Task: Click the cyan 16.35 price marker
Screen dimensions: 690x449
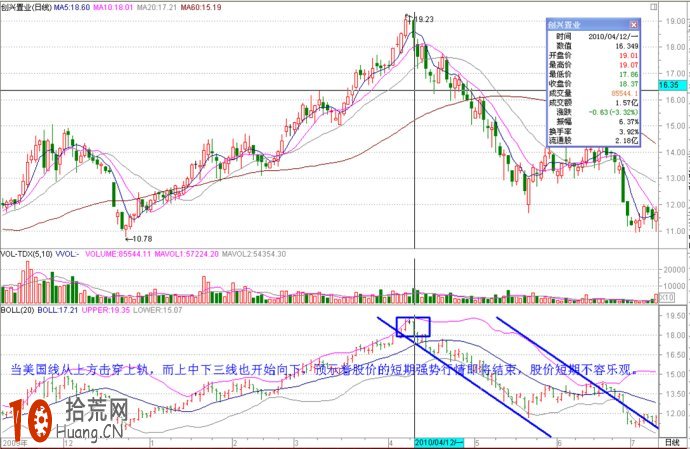Action: 672,85
